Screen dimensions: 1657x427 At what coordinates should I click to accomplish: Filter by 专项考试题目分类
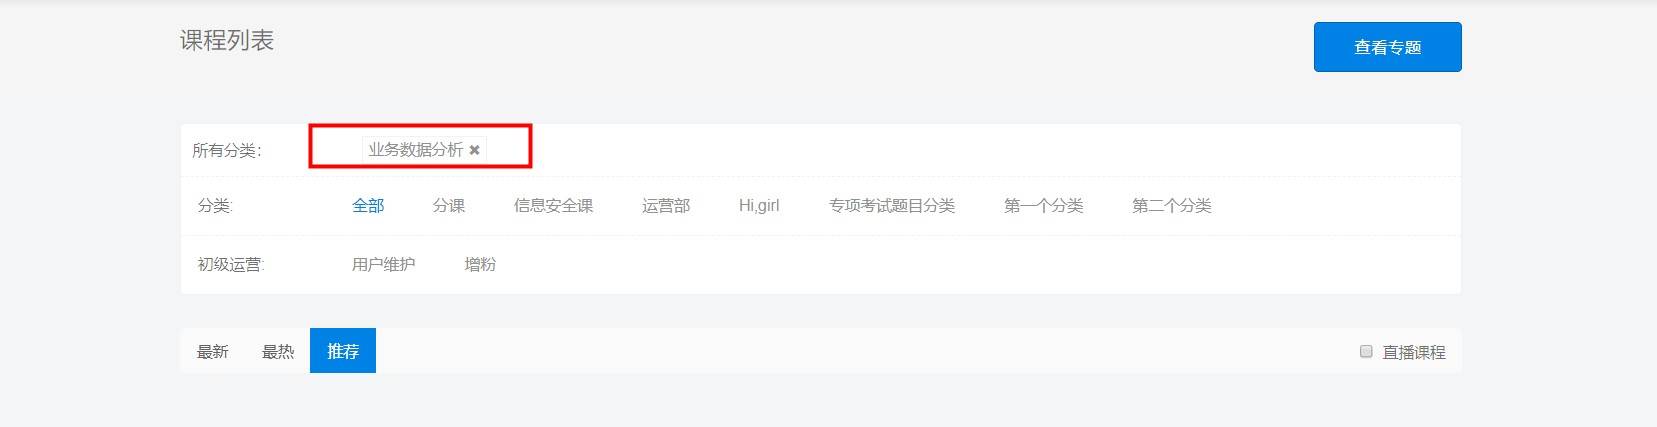(892, 206)
